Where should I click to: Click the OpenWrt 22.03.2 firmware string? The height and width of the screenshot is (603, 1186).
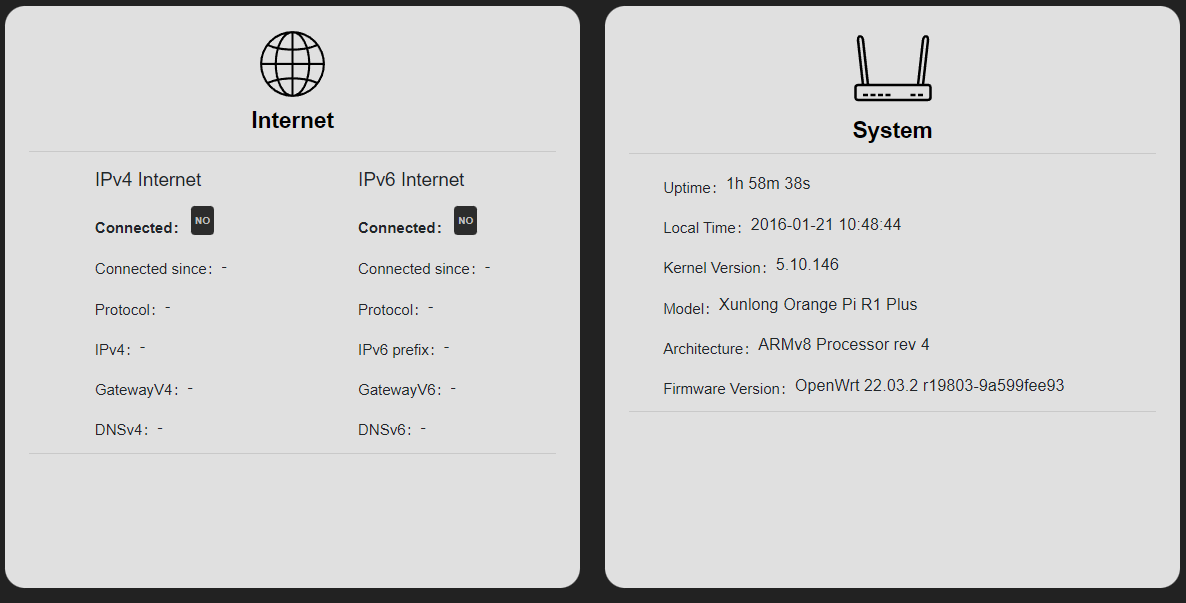[930, 386]
